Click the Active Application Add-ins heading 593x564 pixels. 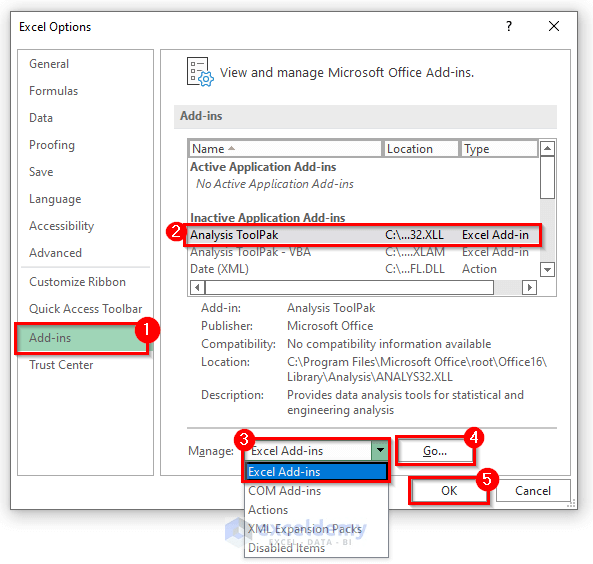[263, 167]
